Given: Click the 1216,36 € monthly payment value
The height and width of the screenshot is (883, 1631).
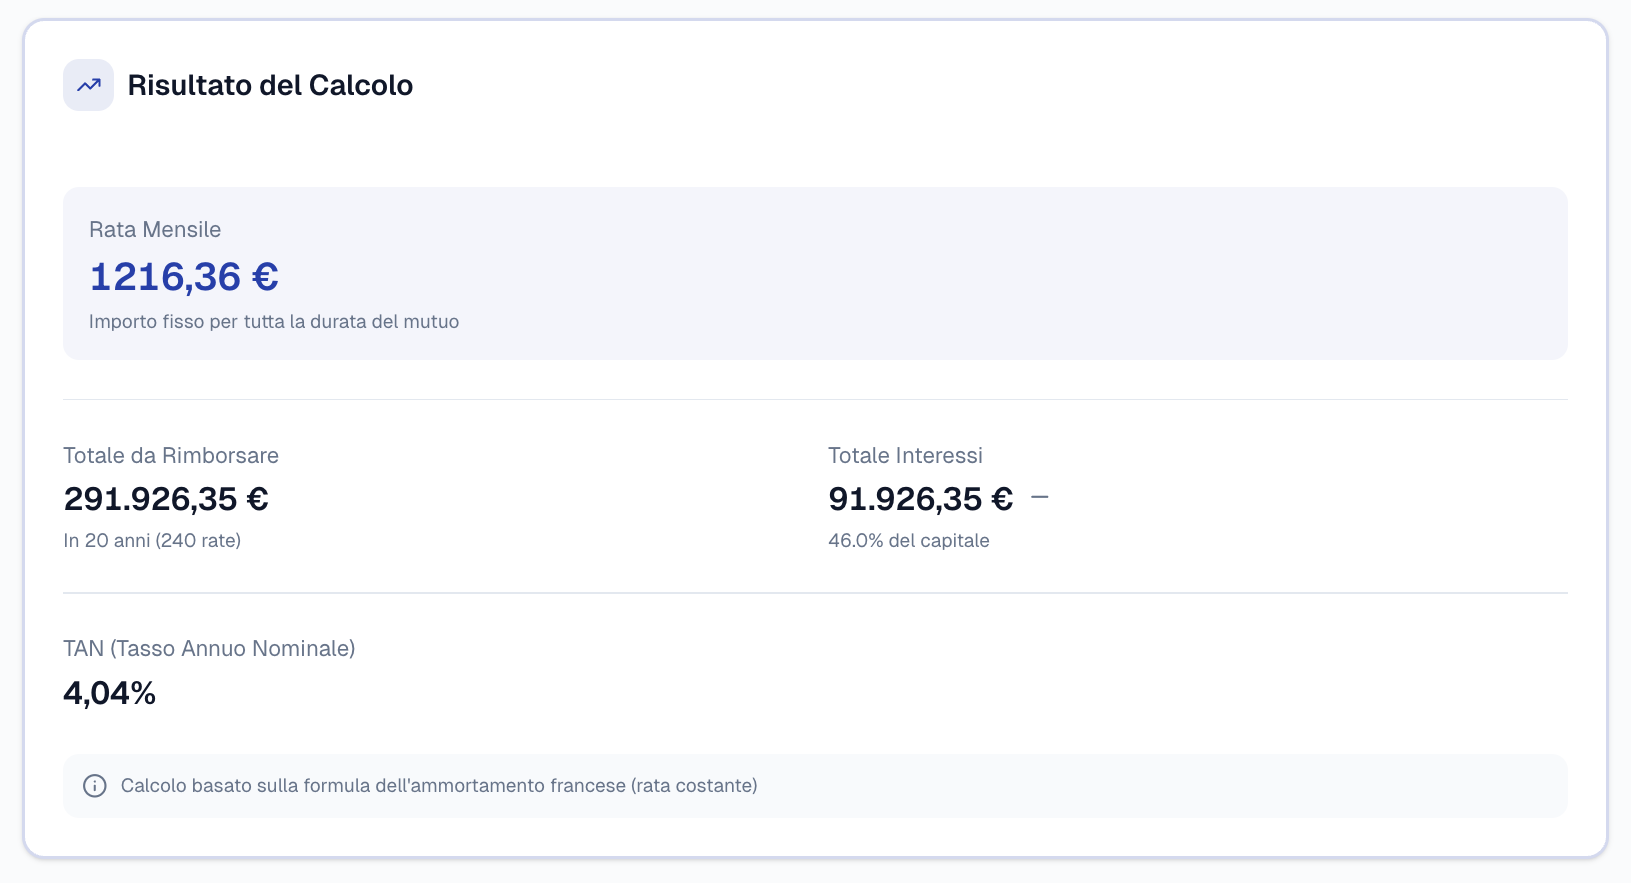Looking at the screenshot, I should pyautogui.click(x=184, y=277).
